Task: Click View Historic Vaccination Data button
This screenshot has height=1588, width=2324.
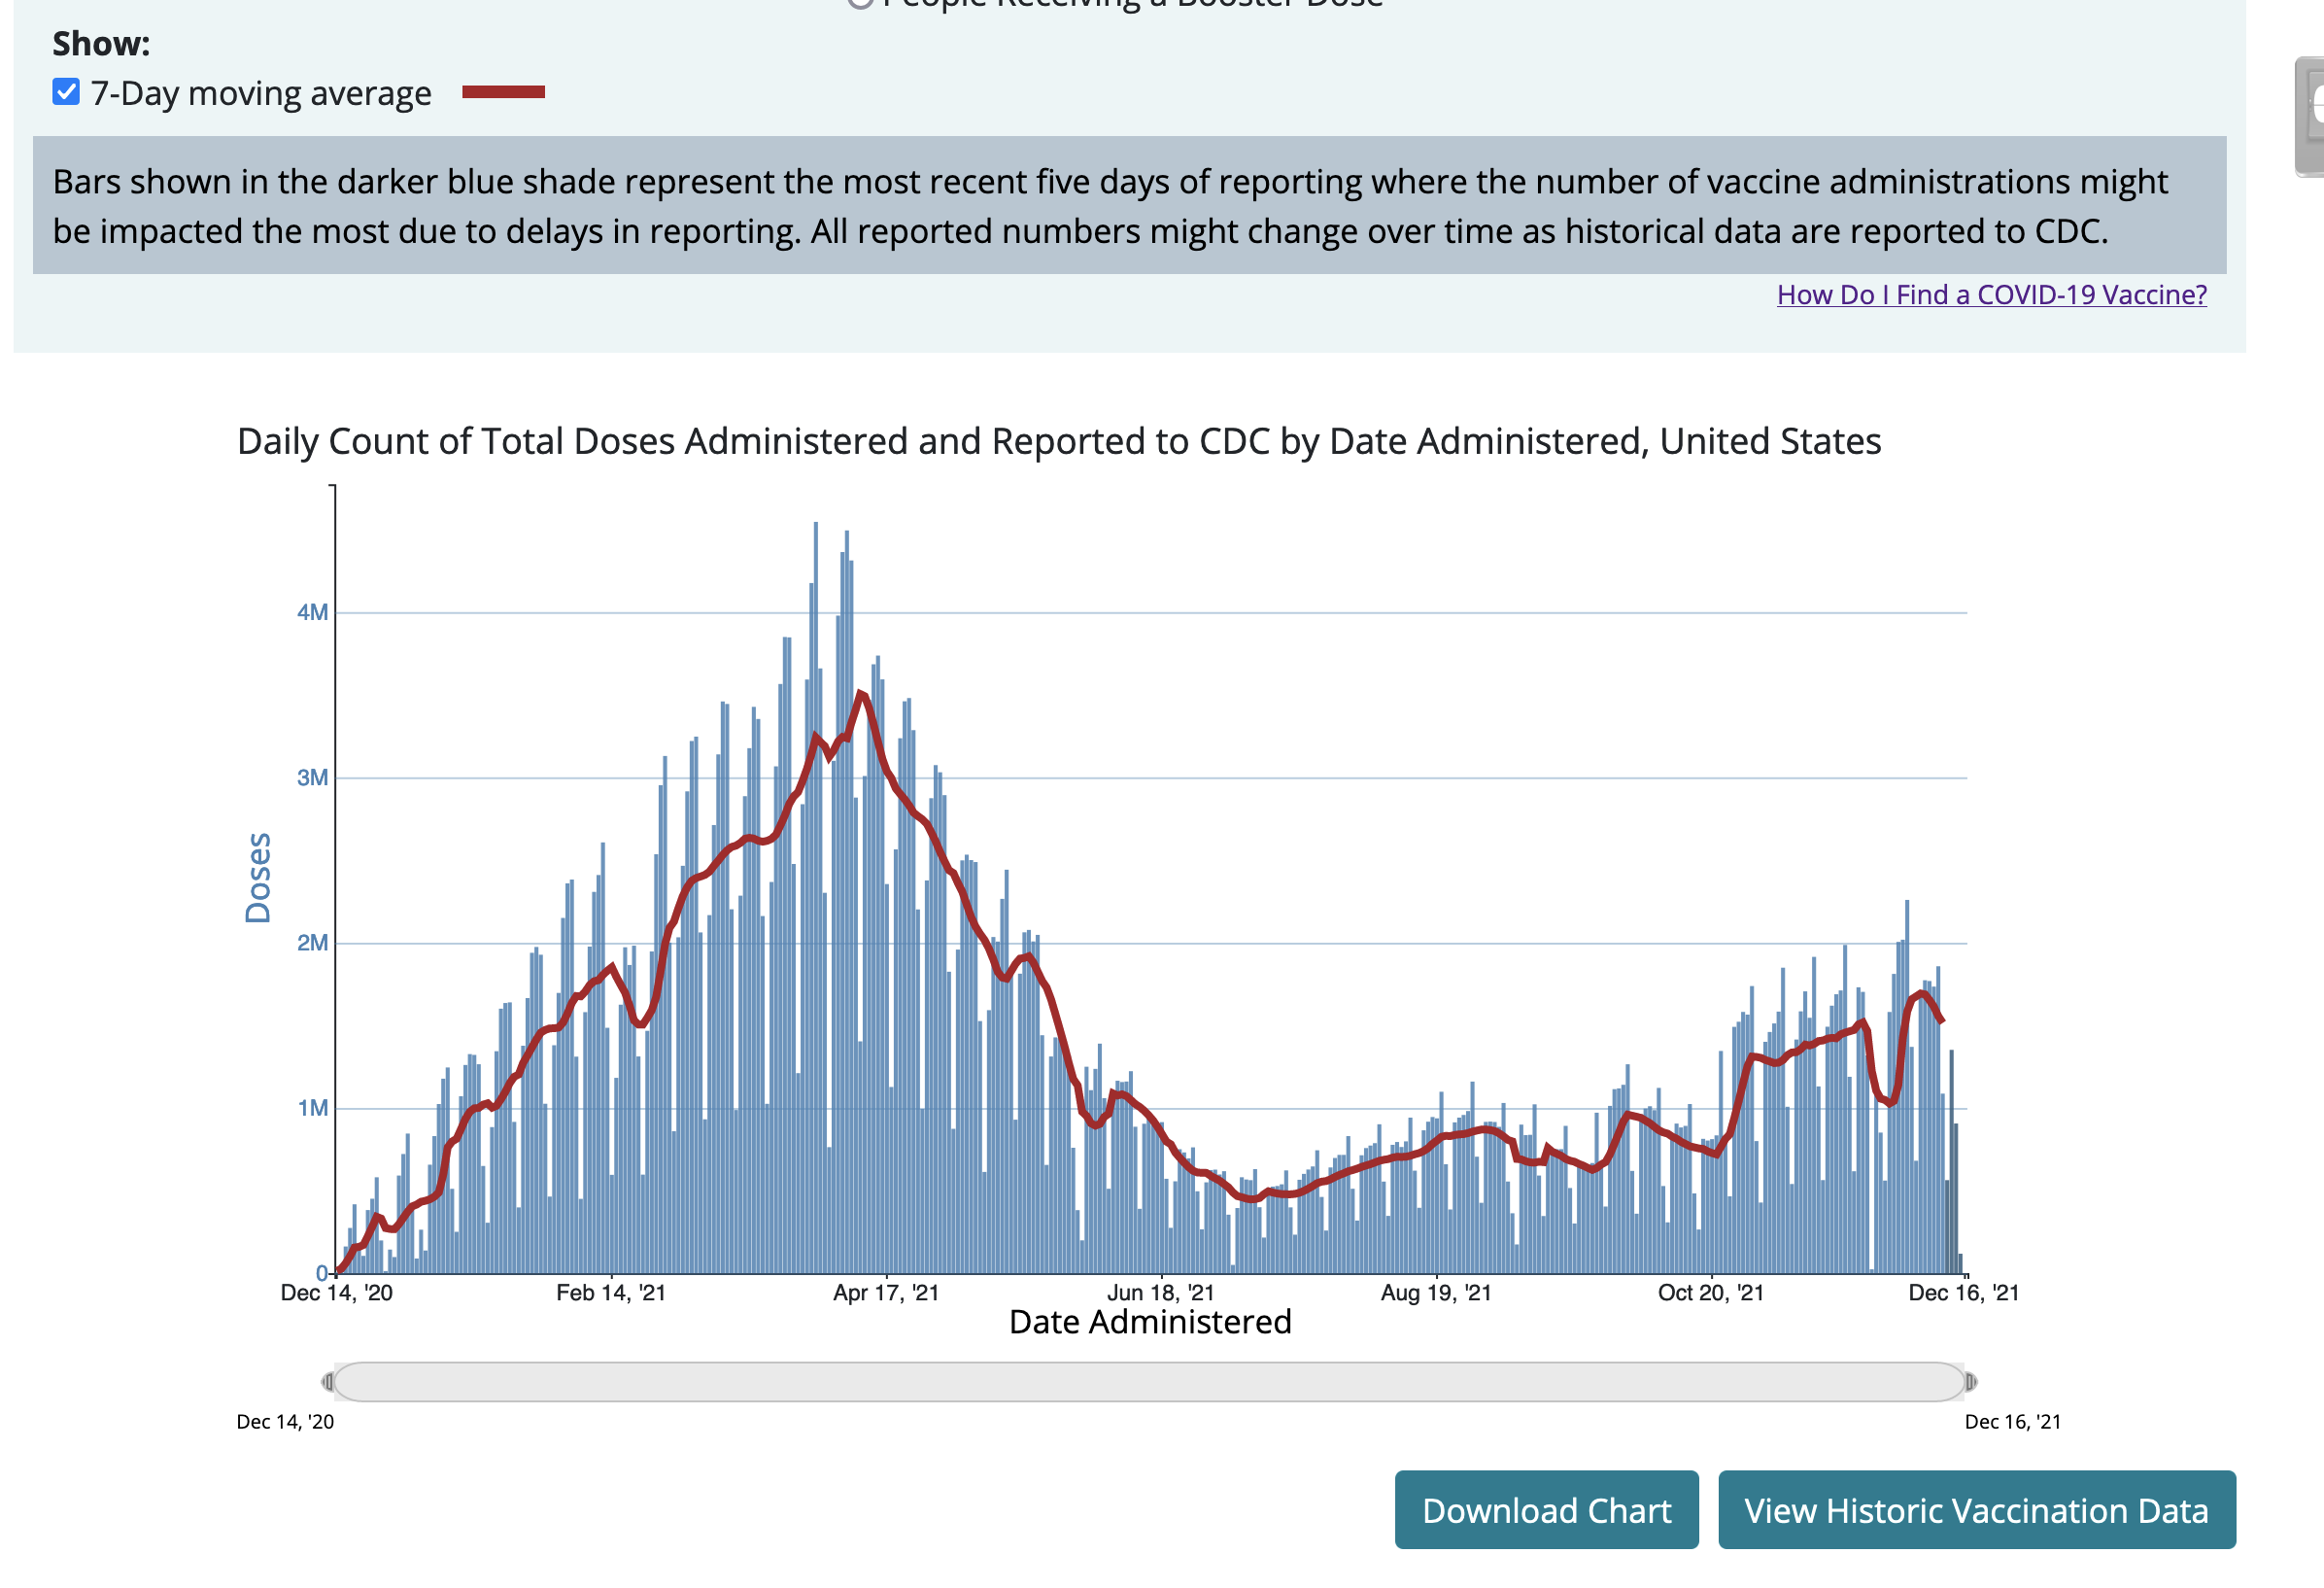Action: (x=1976, y=1509)
